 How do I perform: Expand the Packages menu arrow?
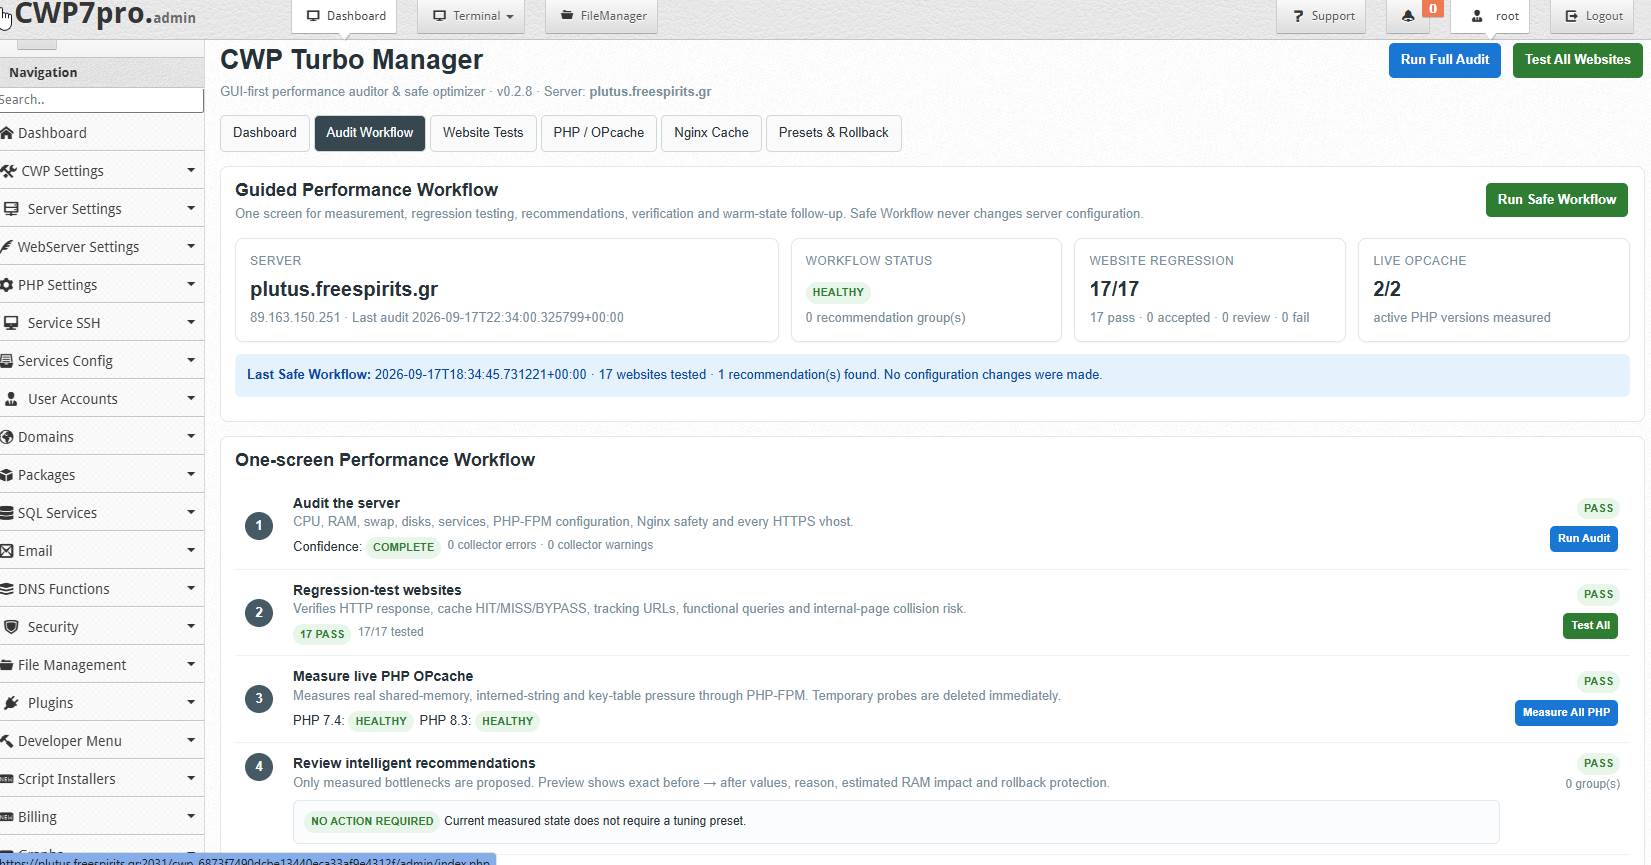coord(191,474)
